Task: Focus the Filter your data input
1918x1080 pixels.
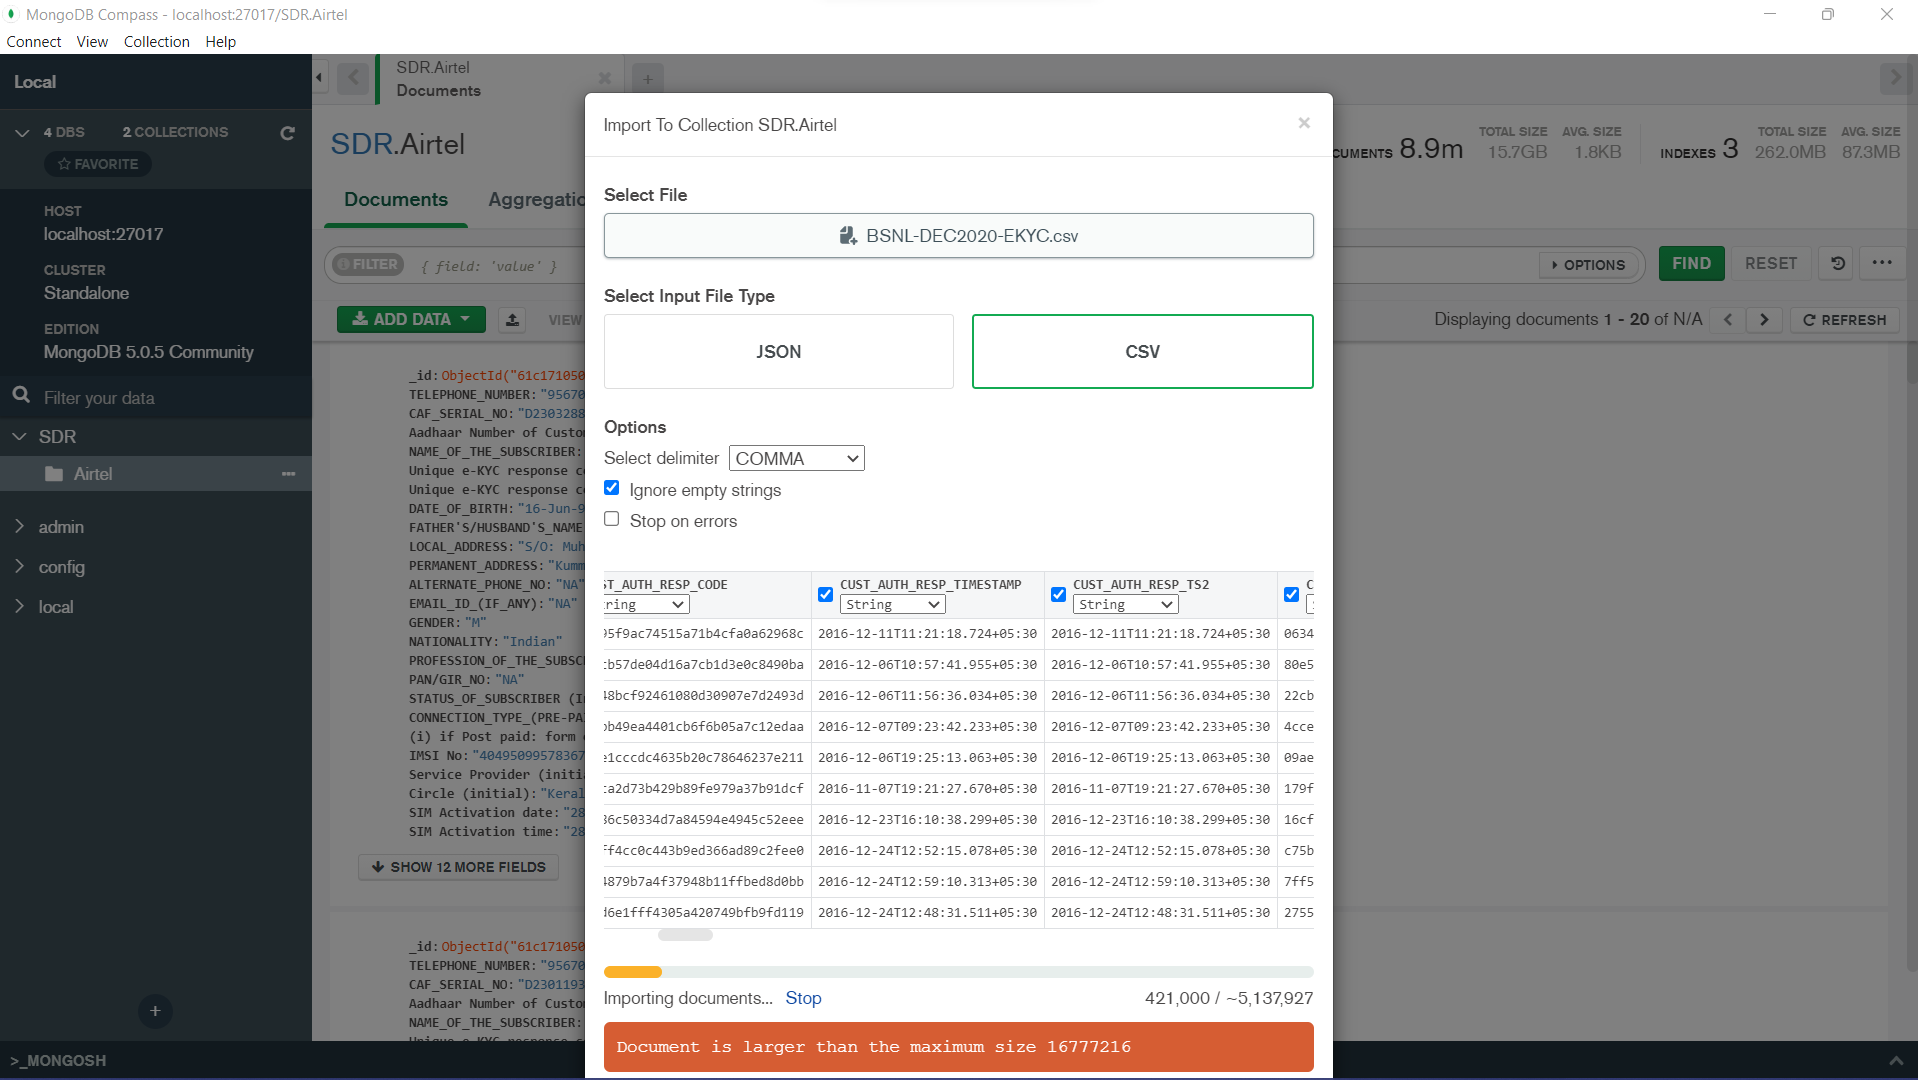Action: pos(170,398)
